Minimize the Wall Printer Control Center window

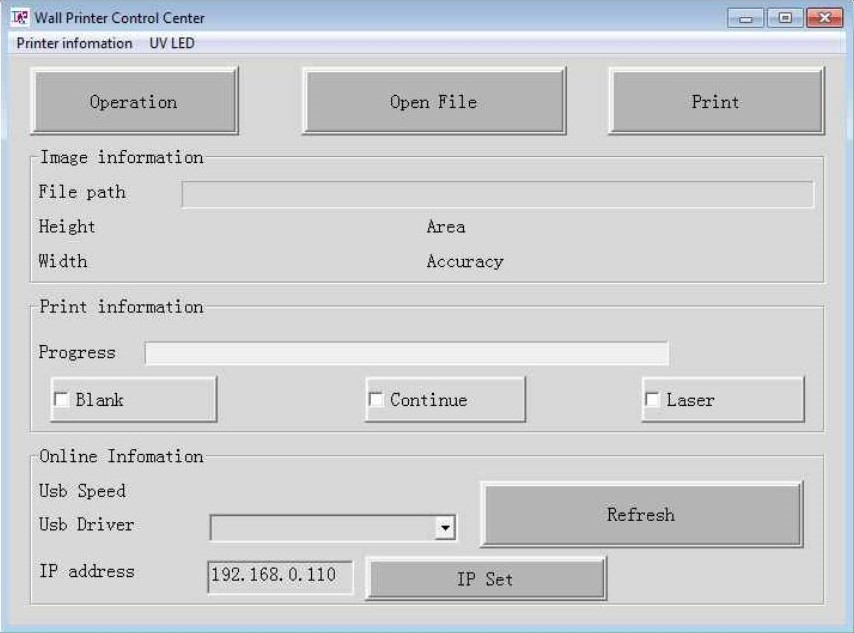click(x=746, y=18)
